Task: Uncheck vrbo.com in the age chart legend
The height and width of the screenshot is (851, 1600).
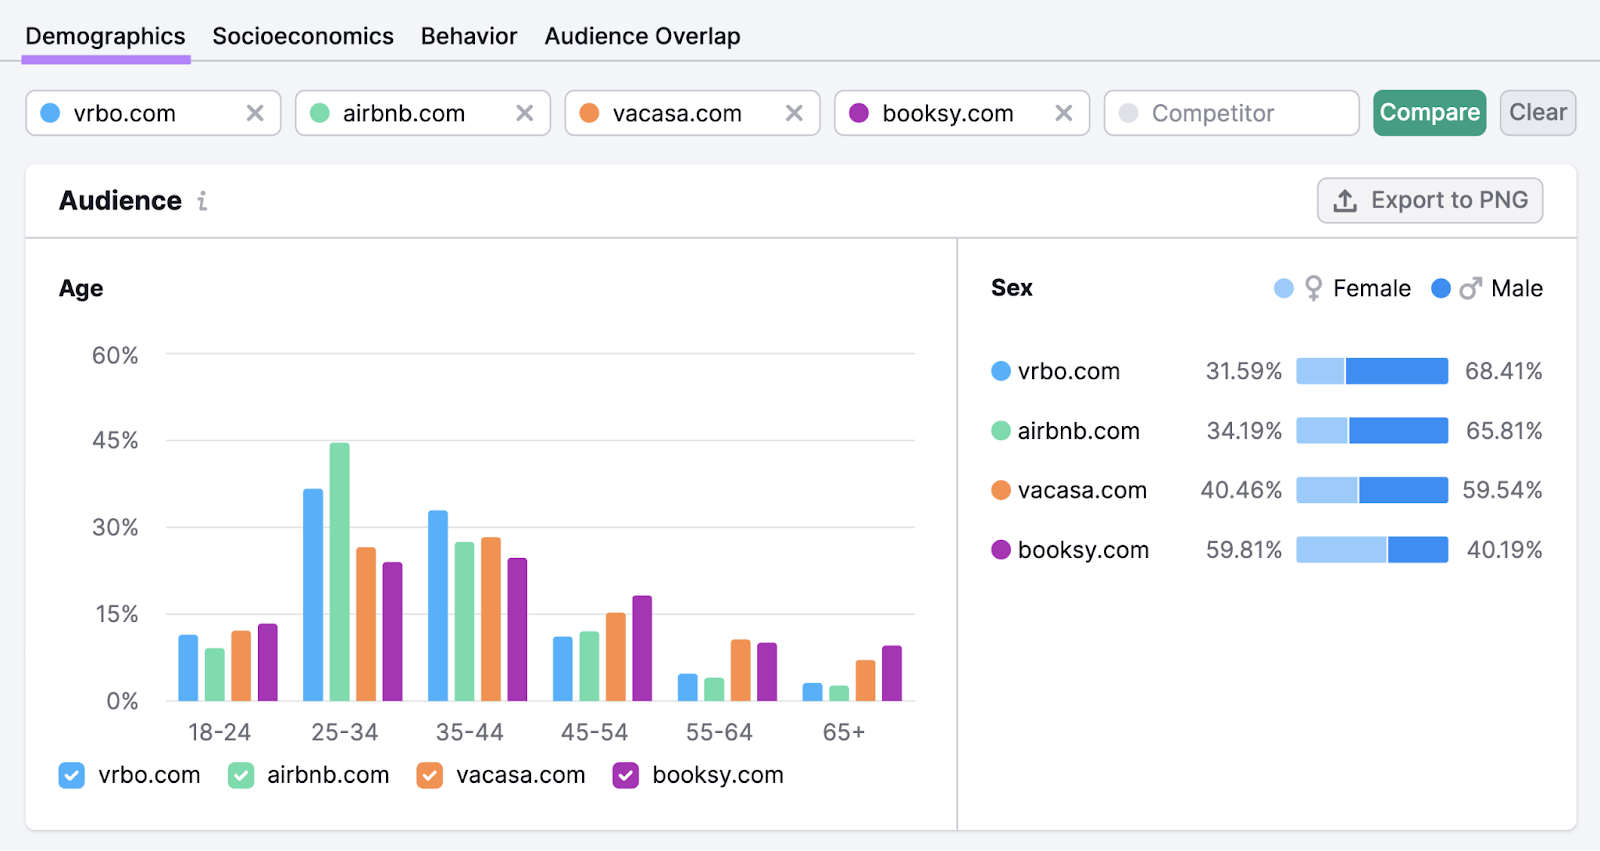Action: pos(72,775)
